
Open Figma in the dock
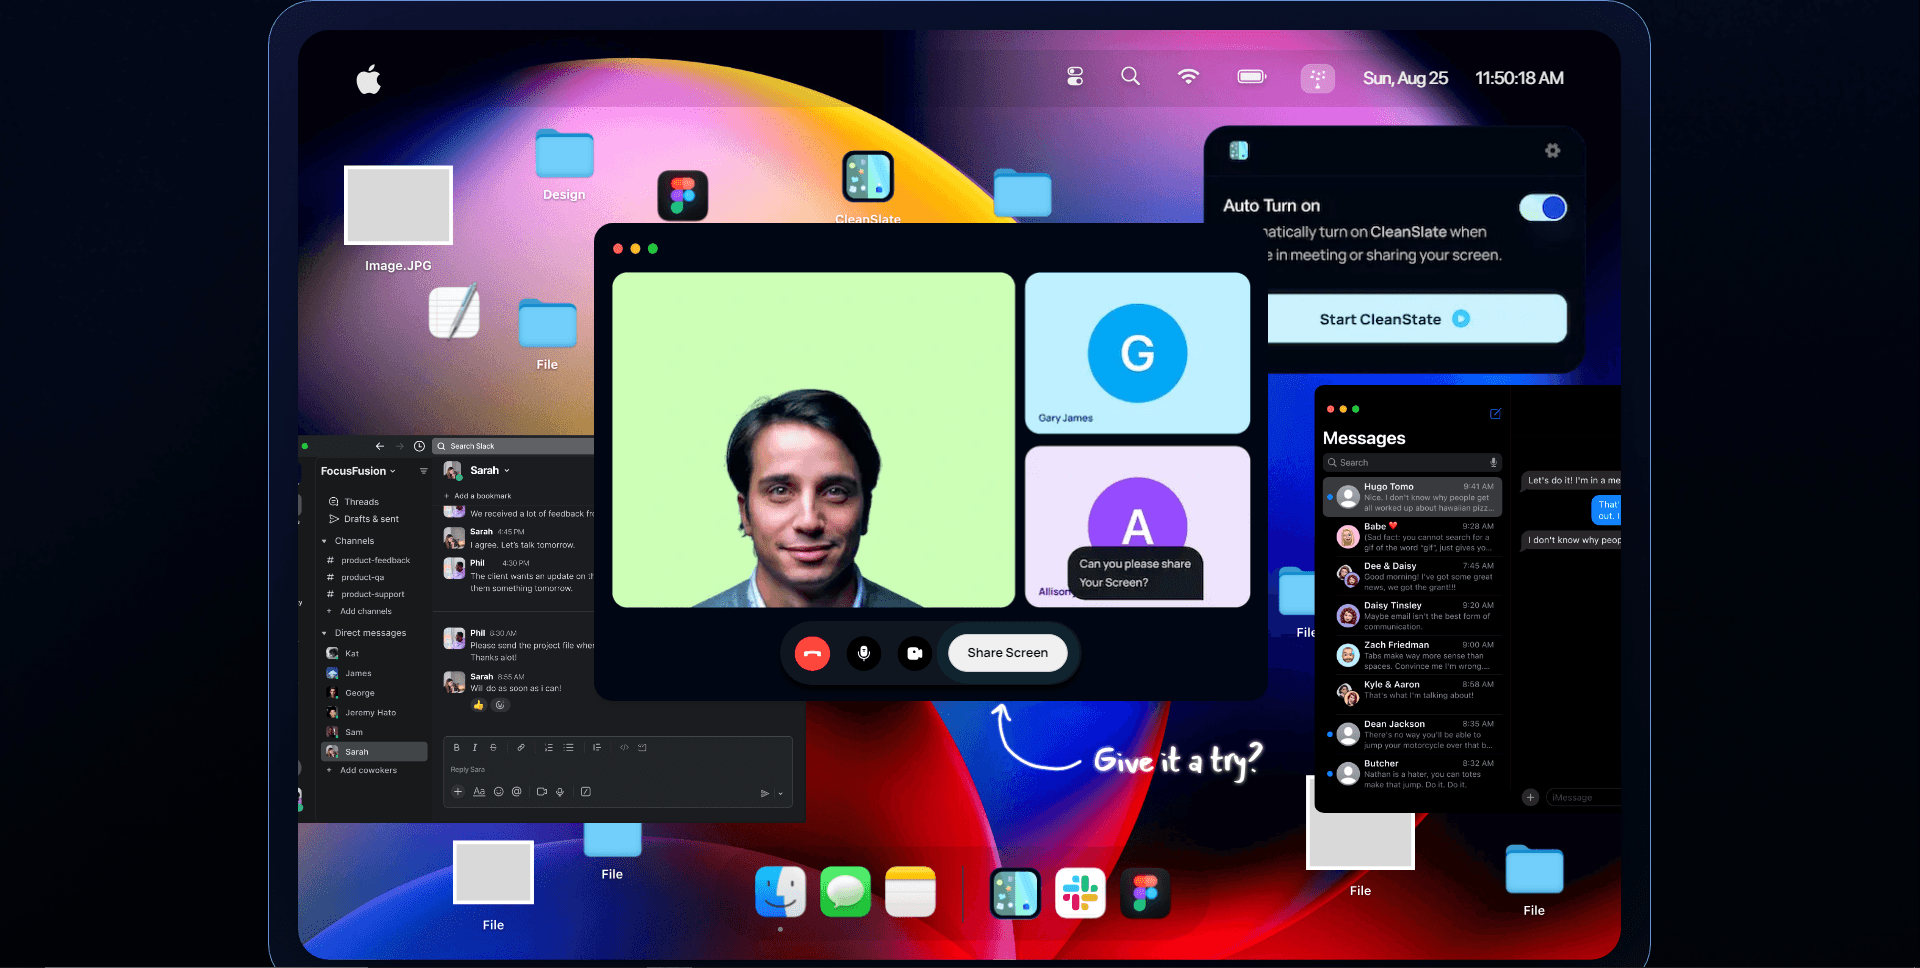1145,892
